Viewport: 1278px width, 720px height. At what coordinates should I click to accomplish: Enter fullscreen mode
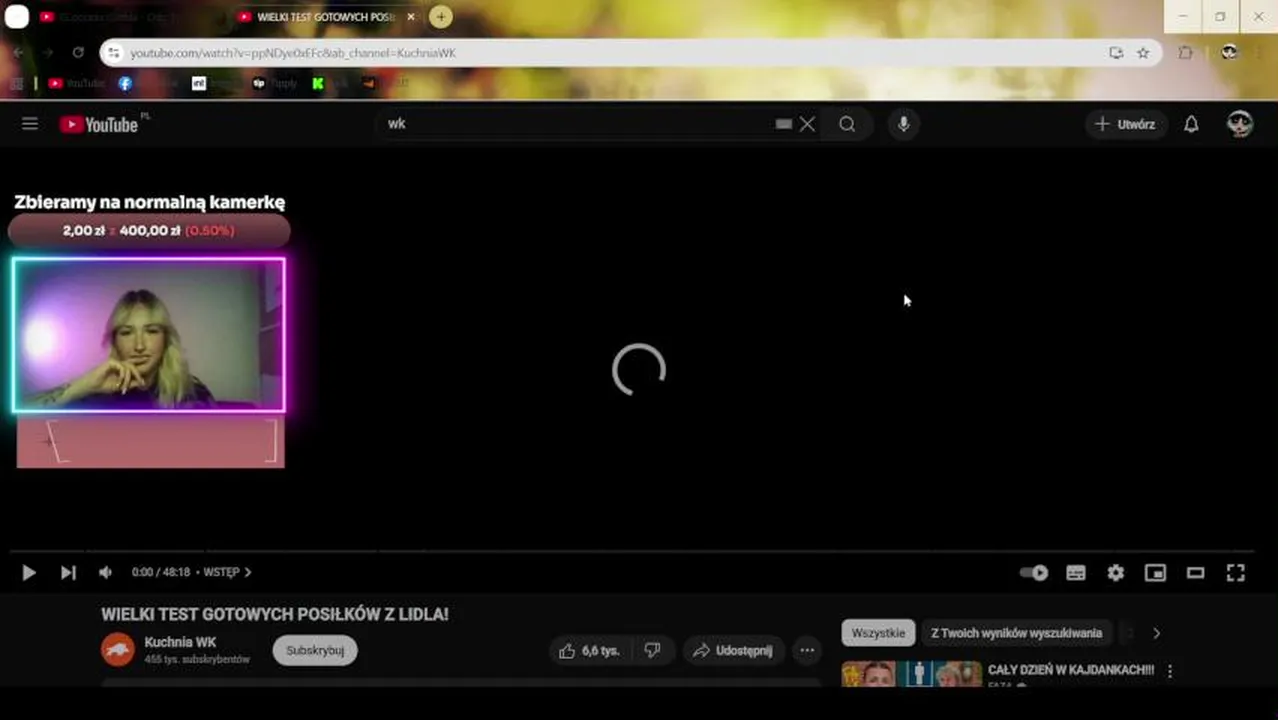coord(1236,573)
